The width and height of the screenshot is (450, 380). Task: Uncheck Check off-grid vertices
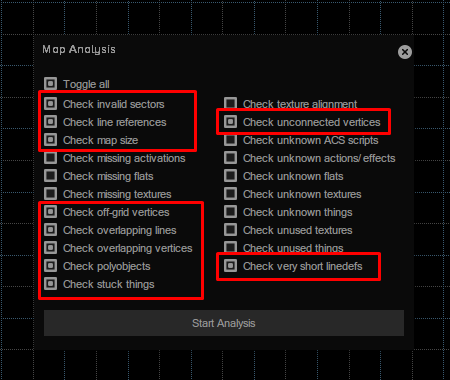pyautogui.click(x=51, y=212)
